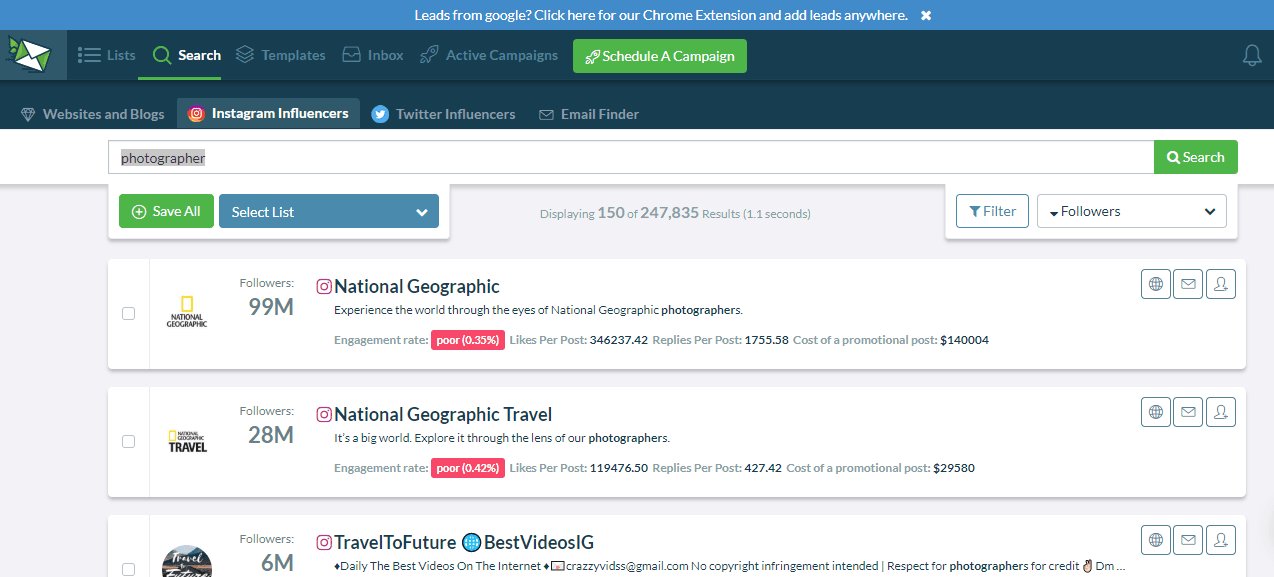Open profile person icon for National Geographic

1220,284
